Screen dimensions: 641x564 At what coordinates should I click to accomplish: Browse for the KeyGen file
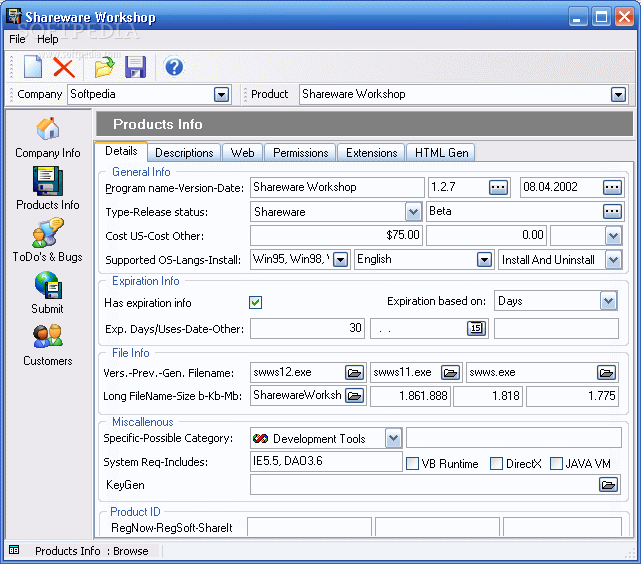coord(609,485)
